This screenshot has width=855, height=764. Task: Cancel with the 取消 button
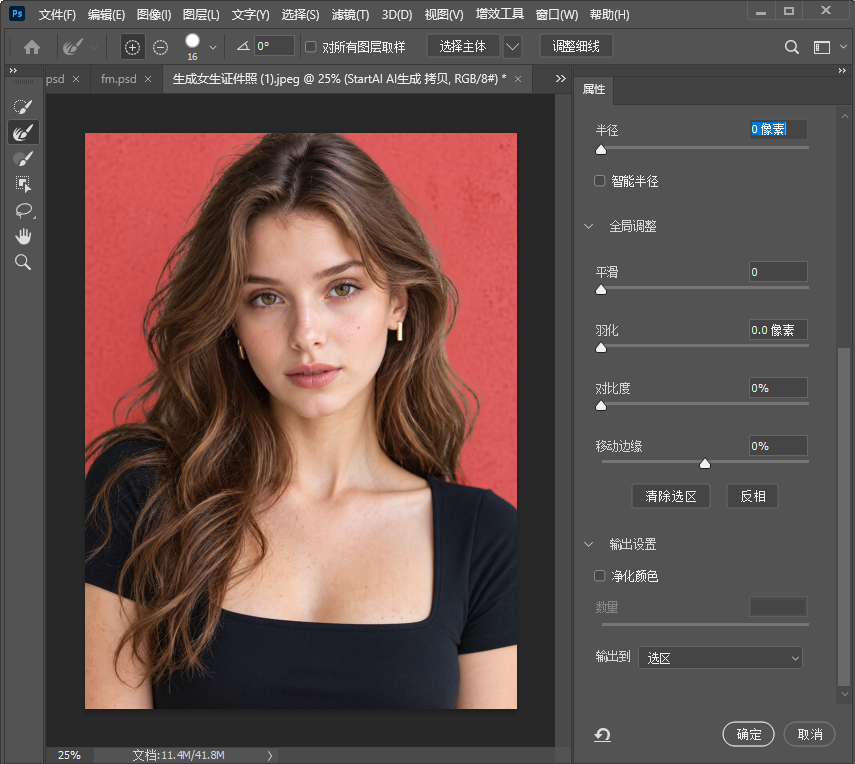click(810, 734)
